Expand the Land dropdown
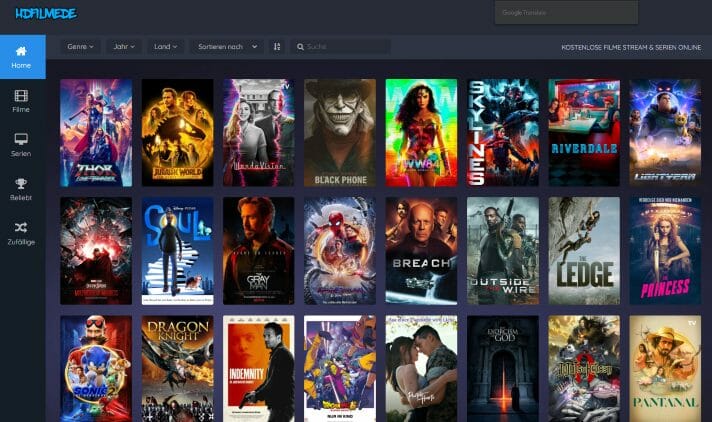Image resolution: width=712 pixels, height=422 pixels. pos(165,46)
